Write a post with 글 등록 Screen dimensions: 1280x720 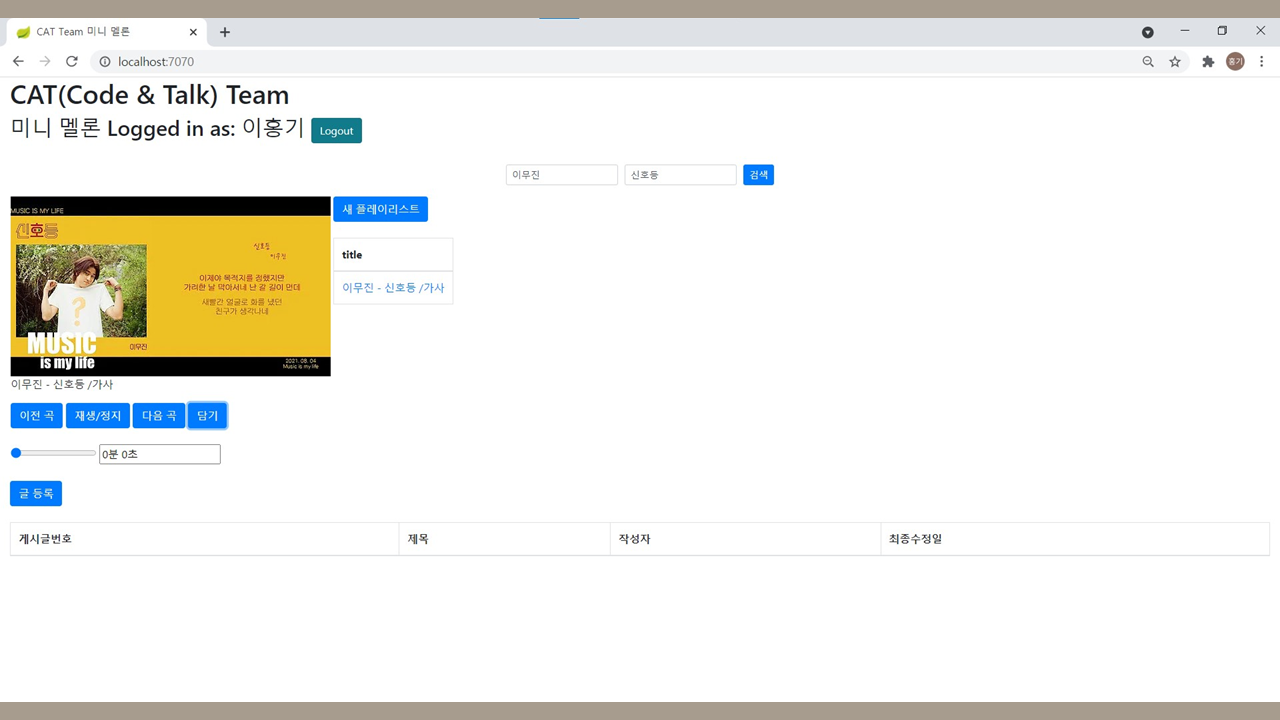(x=36, y=493)
